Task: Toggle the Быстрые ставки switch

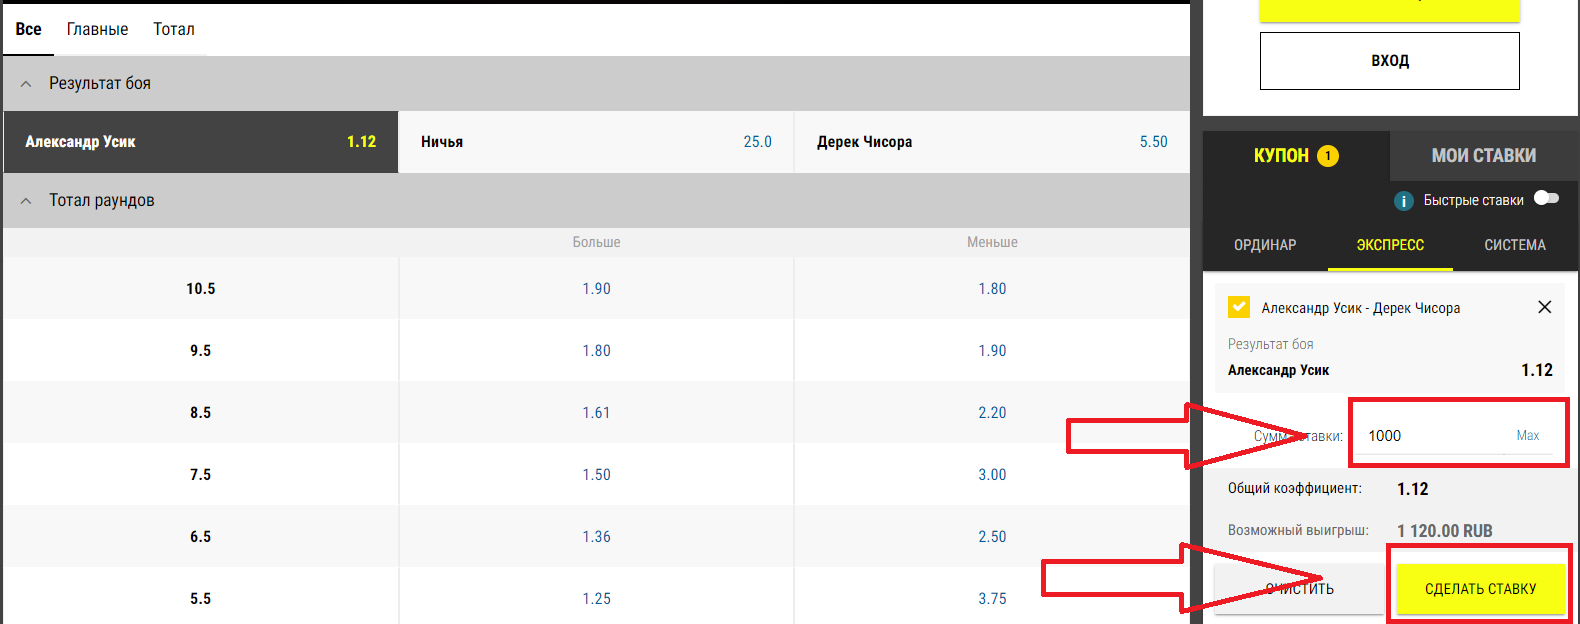Action: [x=1546, y=198]
